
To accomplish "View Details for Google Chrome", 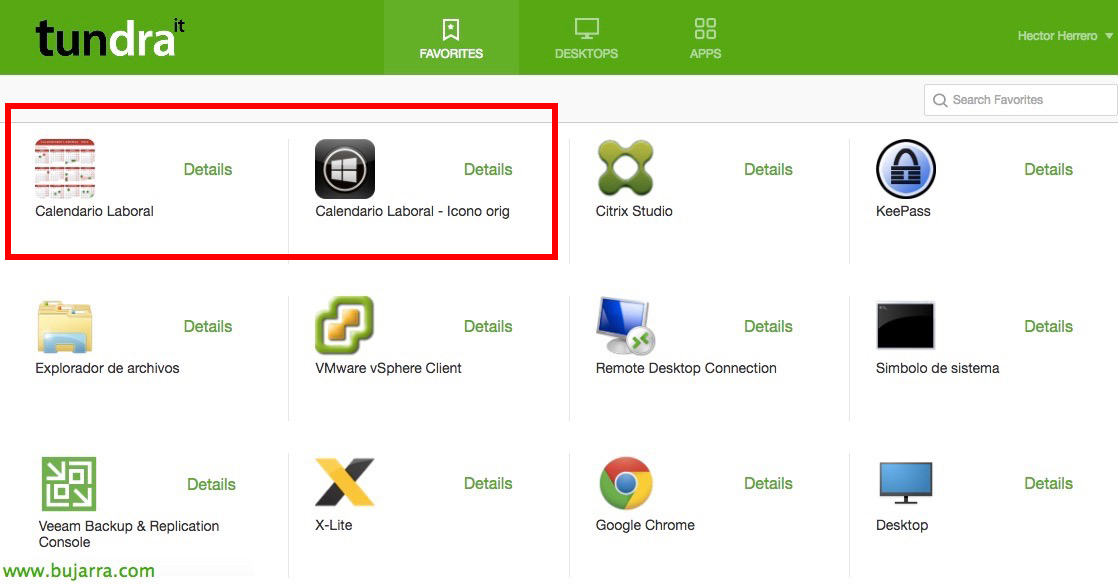I will pyautogui.click(x=768, y=483).
